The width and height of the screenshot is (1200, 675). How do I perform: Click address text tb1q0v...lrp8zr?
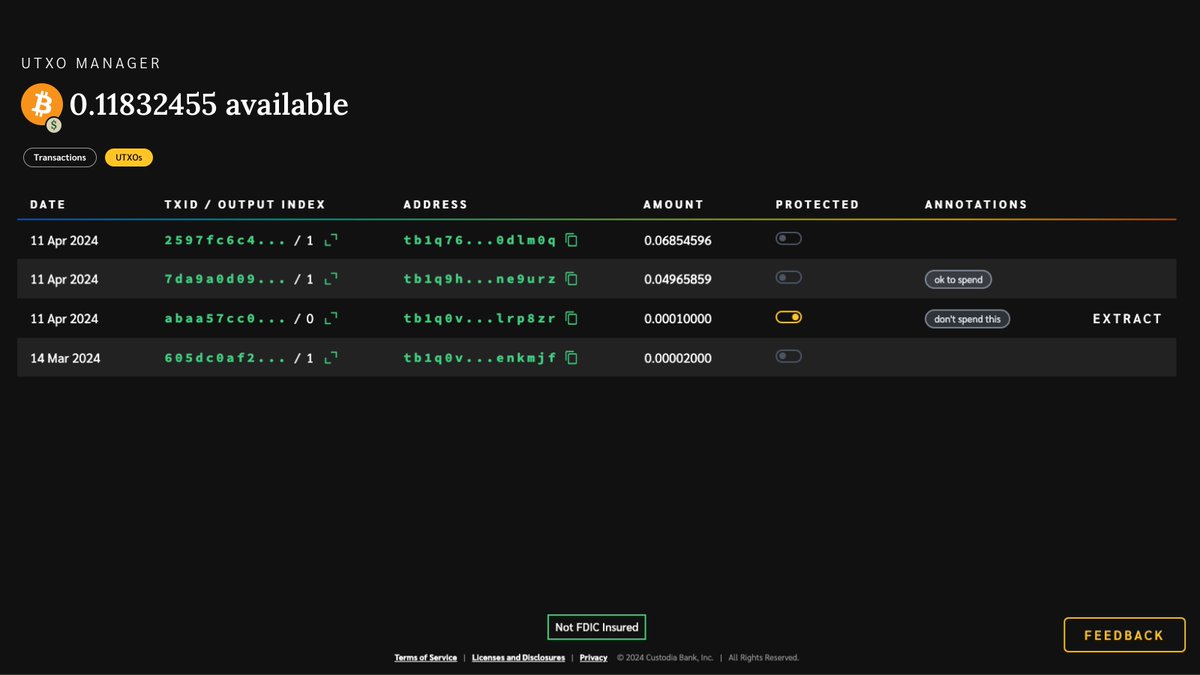tap(480, 319)
